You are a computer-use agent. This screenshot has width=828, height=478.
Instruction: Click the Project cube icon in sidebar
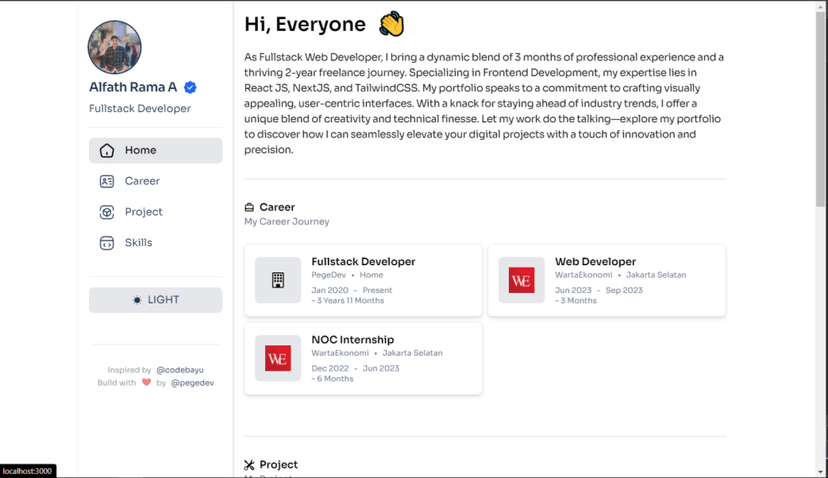[107, 212]
